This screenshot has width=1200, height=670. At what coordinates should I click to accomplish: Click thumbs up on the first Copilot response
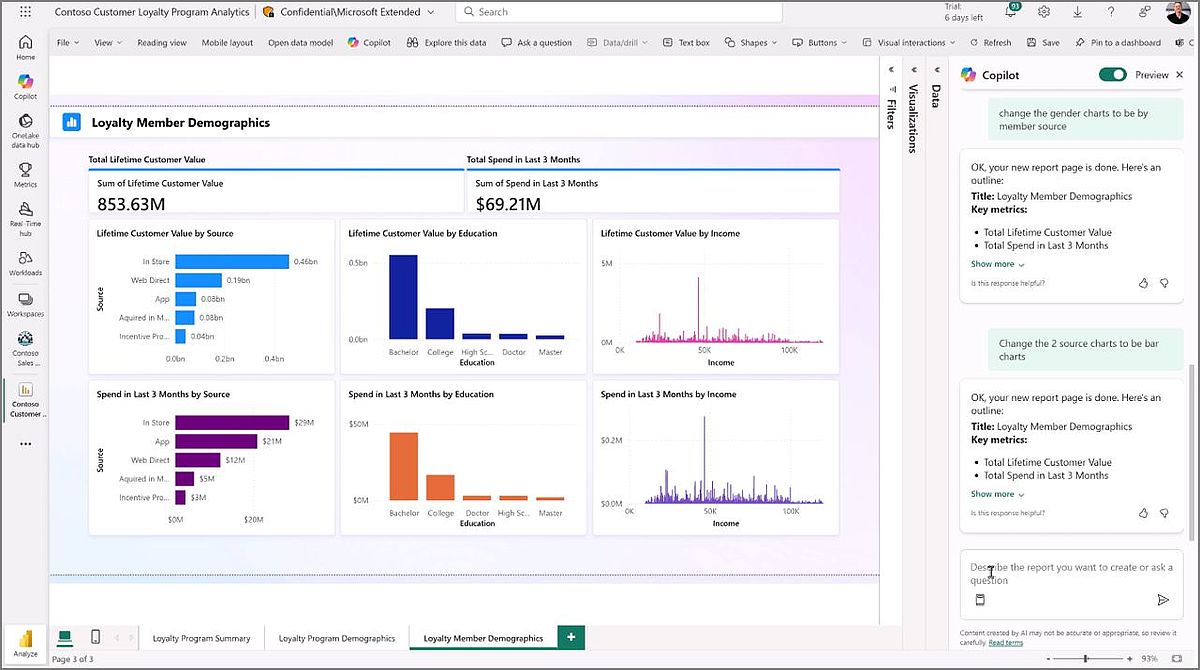1143,283
